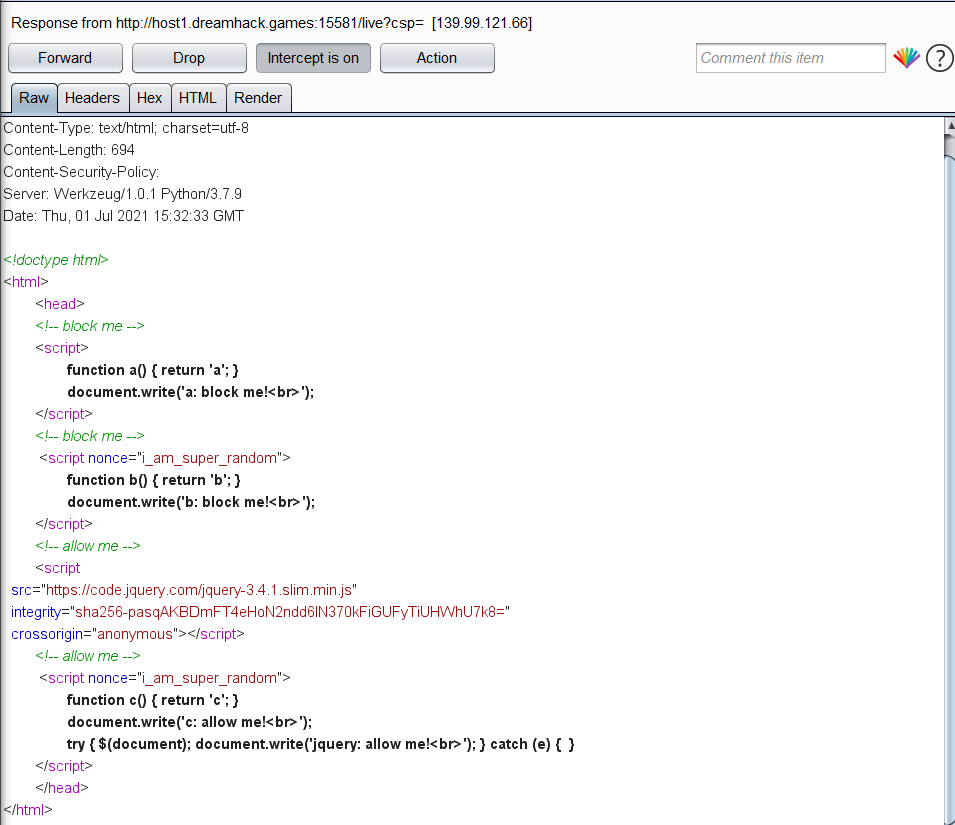
Task: Click the function c() line
Action: (x=153, y=700)
